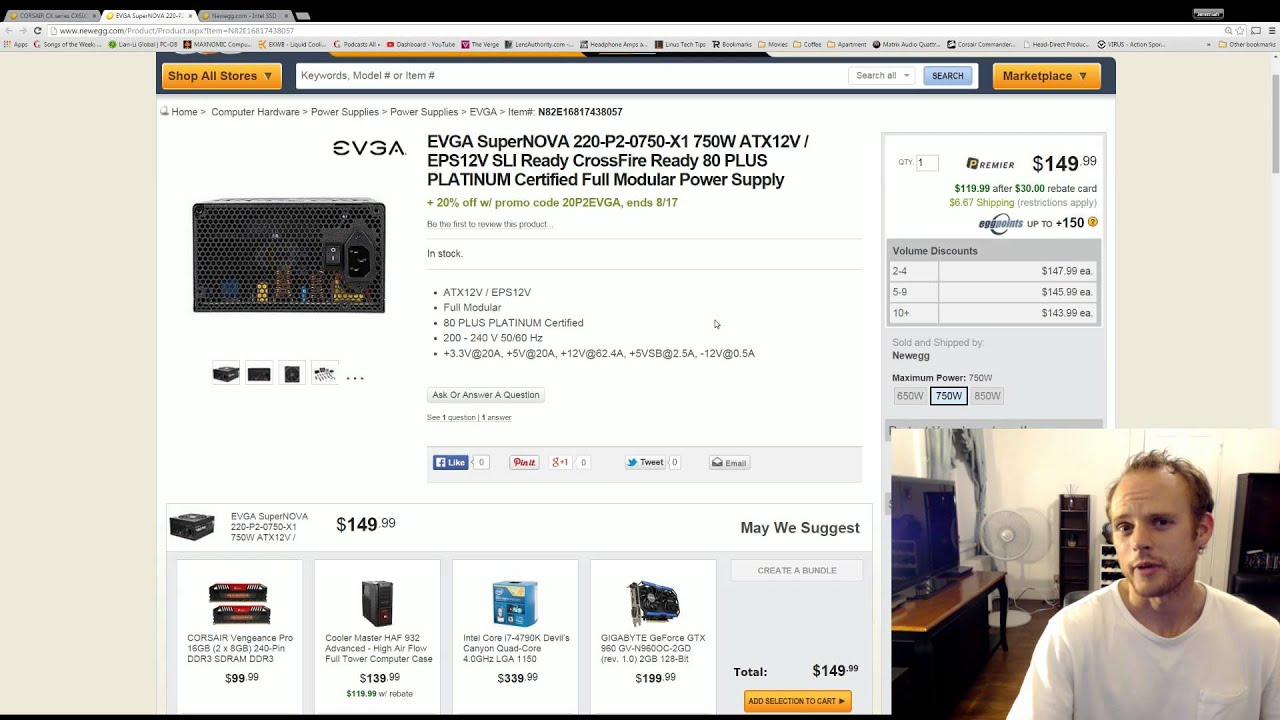Open the Apps bookmarks shortcut
The height and width of the screenshot is (720, 1280).
pos(16,44)
